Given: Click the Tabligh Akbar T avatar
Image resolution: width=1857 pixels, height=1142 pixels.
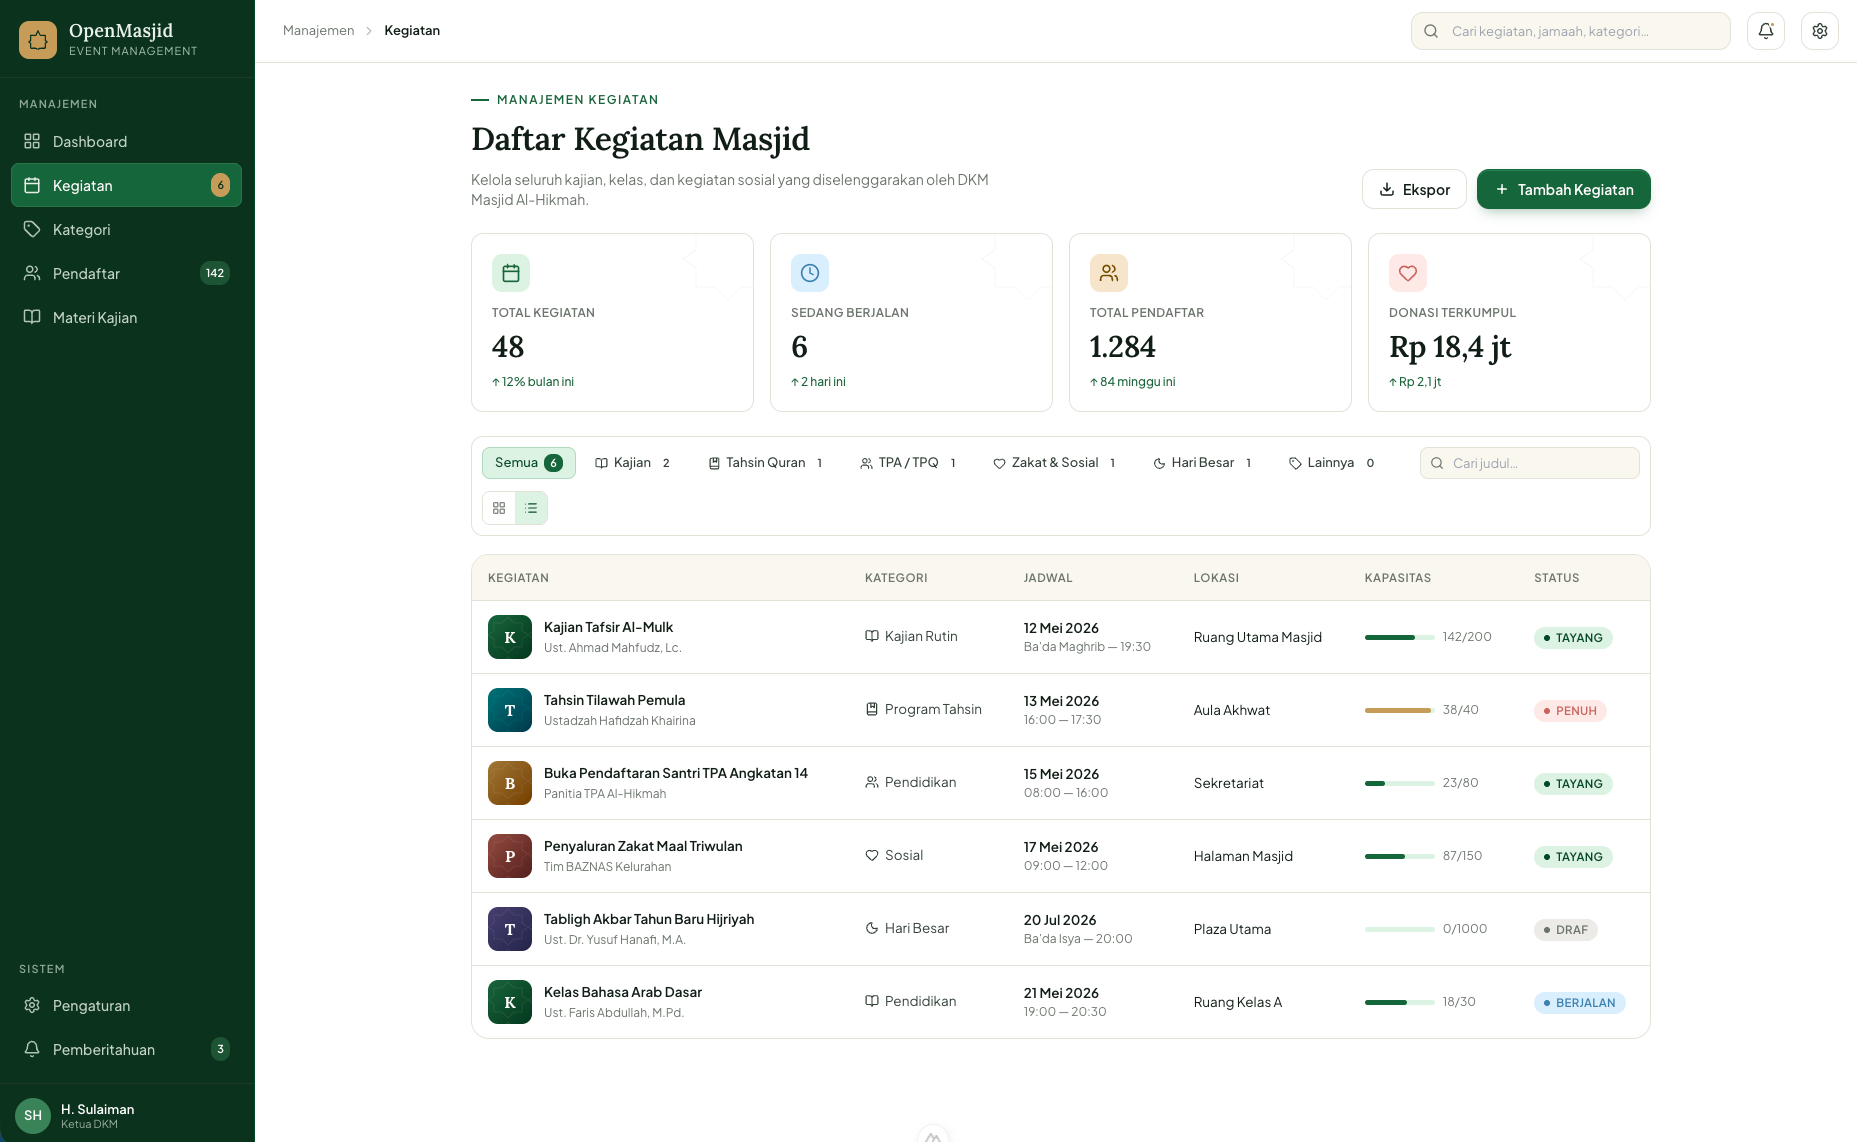Looking at the screenshot, I should (510, 929).
